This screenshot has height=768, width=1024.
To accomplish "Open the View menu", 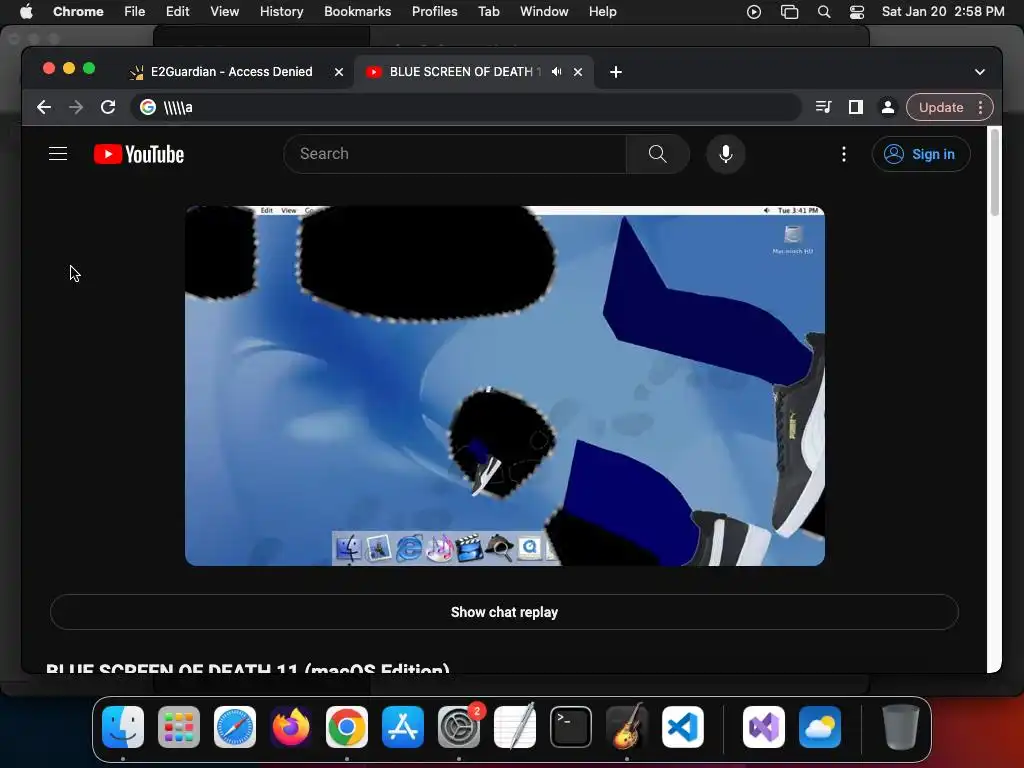I will point(224,12).
